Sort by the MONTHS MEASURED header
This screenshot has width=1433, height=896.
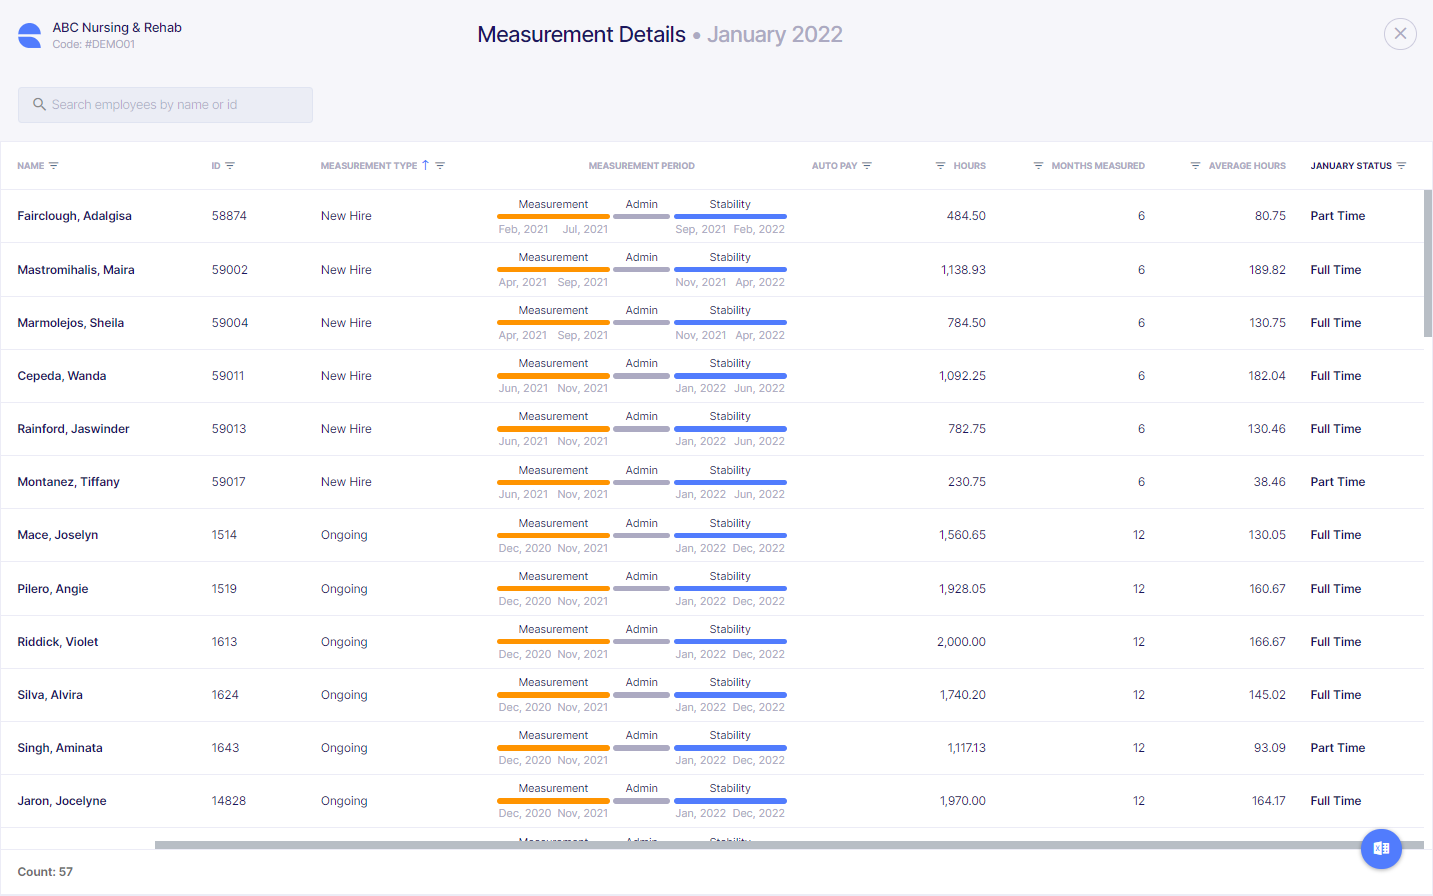[x=1098, y=166]
